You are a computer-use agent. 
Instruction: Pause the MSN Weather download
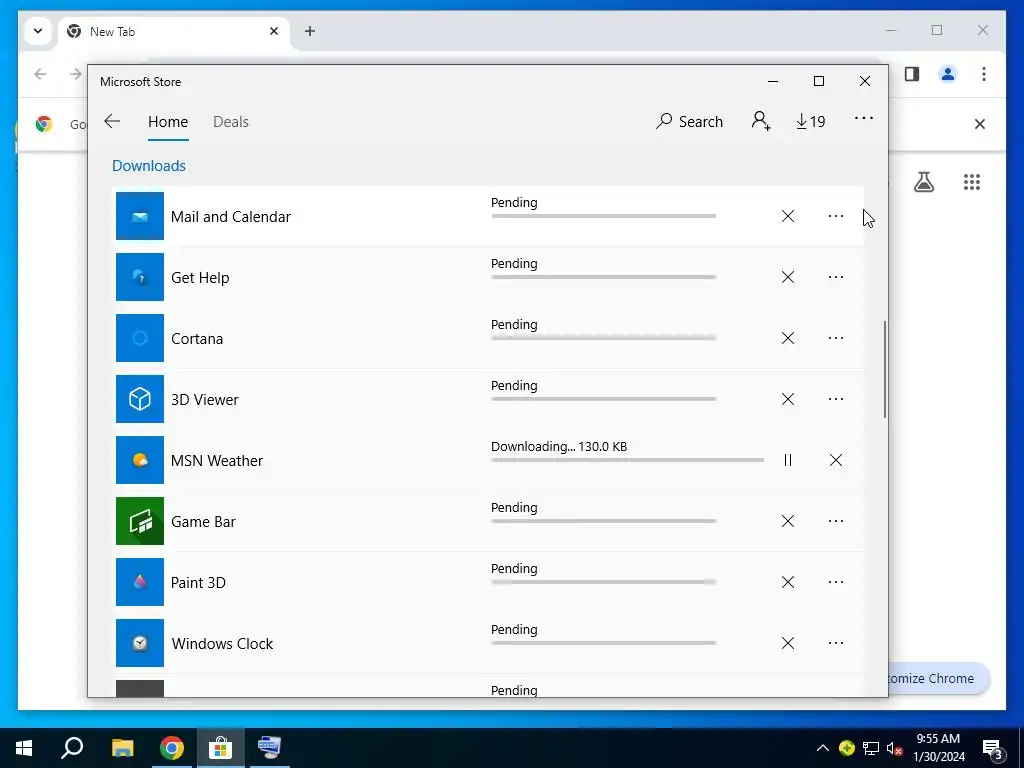pos(788,460)
